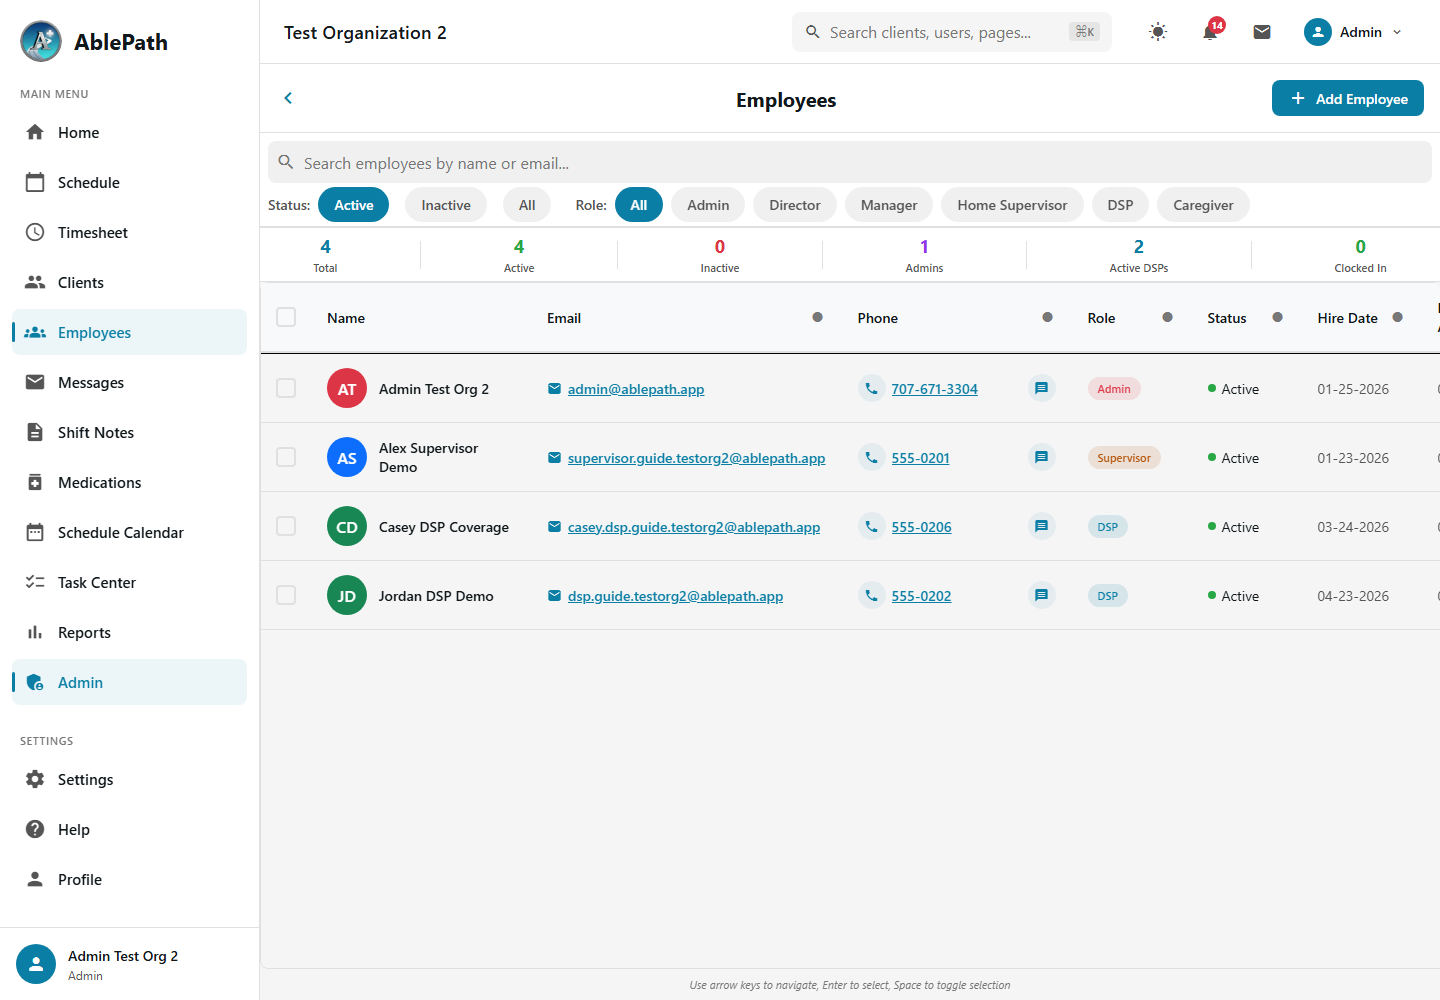1440x1000 pixels.
Task: Click the message icon in Admin Test Org 2 row
Action: 1041,388
